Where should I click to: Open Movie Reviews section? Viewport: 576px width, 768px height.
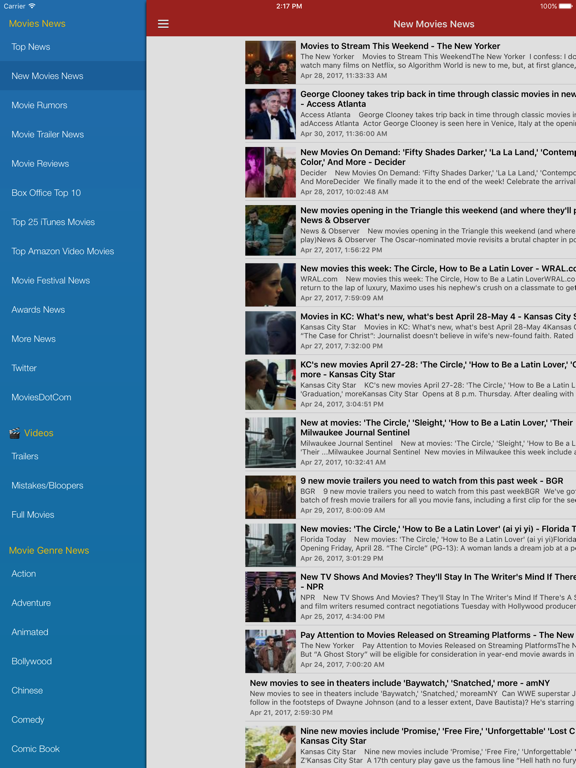(x=73, y=164)
